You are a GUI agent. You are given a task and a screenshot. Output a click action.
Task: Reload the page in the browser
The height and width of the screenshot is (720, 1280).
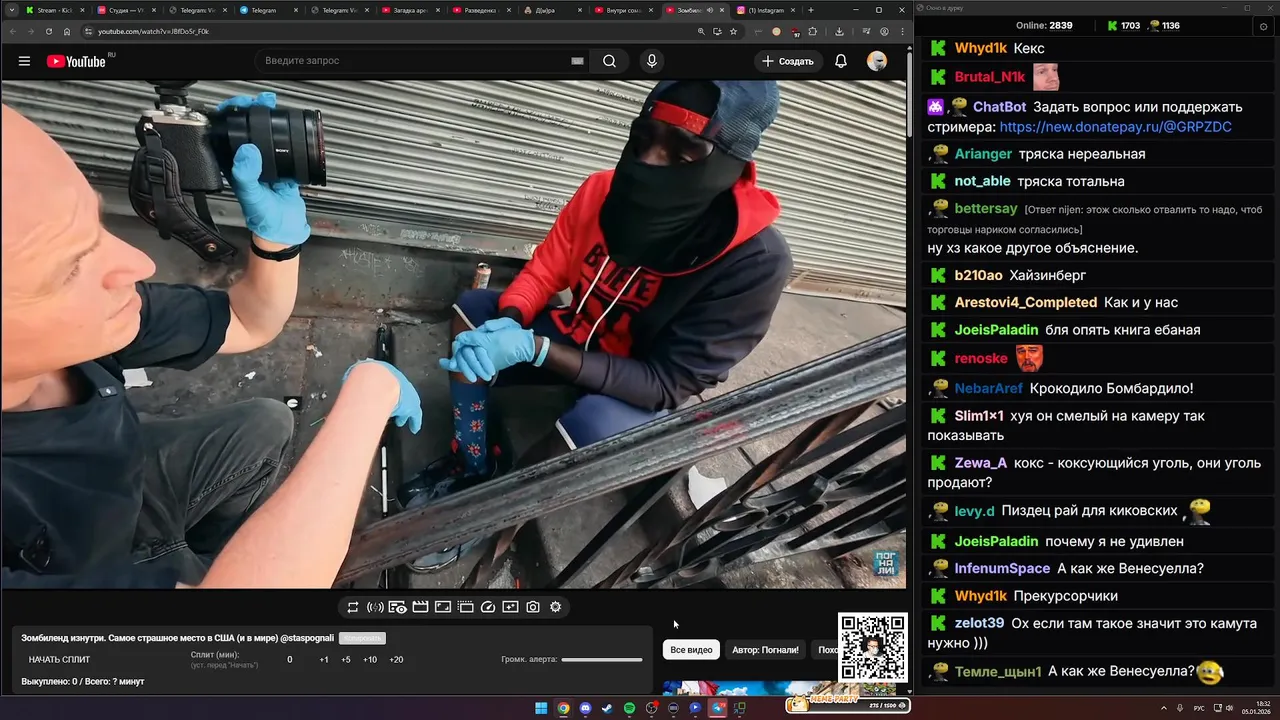[49, 31]
